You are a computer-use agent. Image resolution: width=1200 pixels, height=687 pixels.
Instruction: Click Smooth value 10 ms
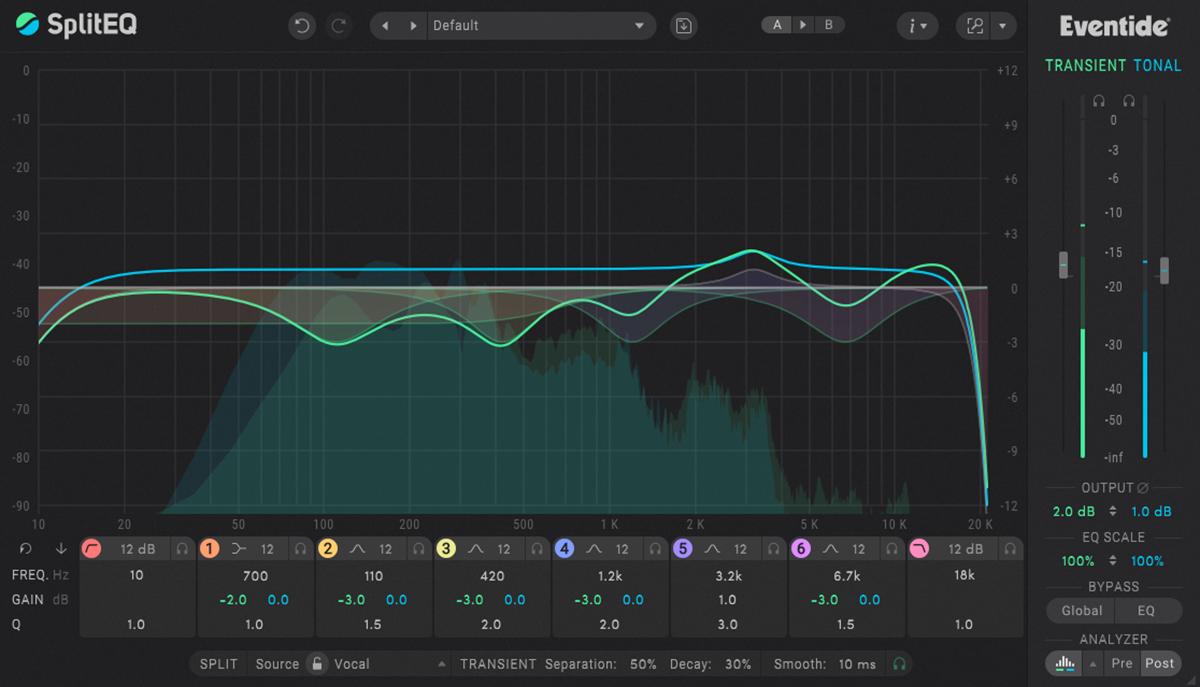[857, 664]
